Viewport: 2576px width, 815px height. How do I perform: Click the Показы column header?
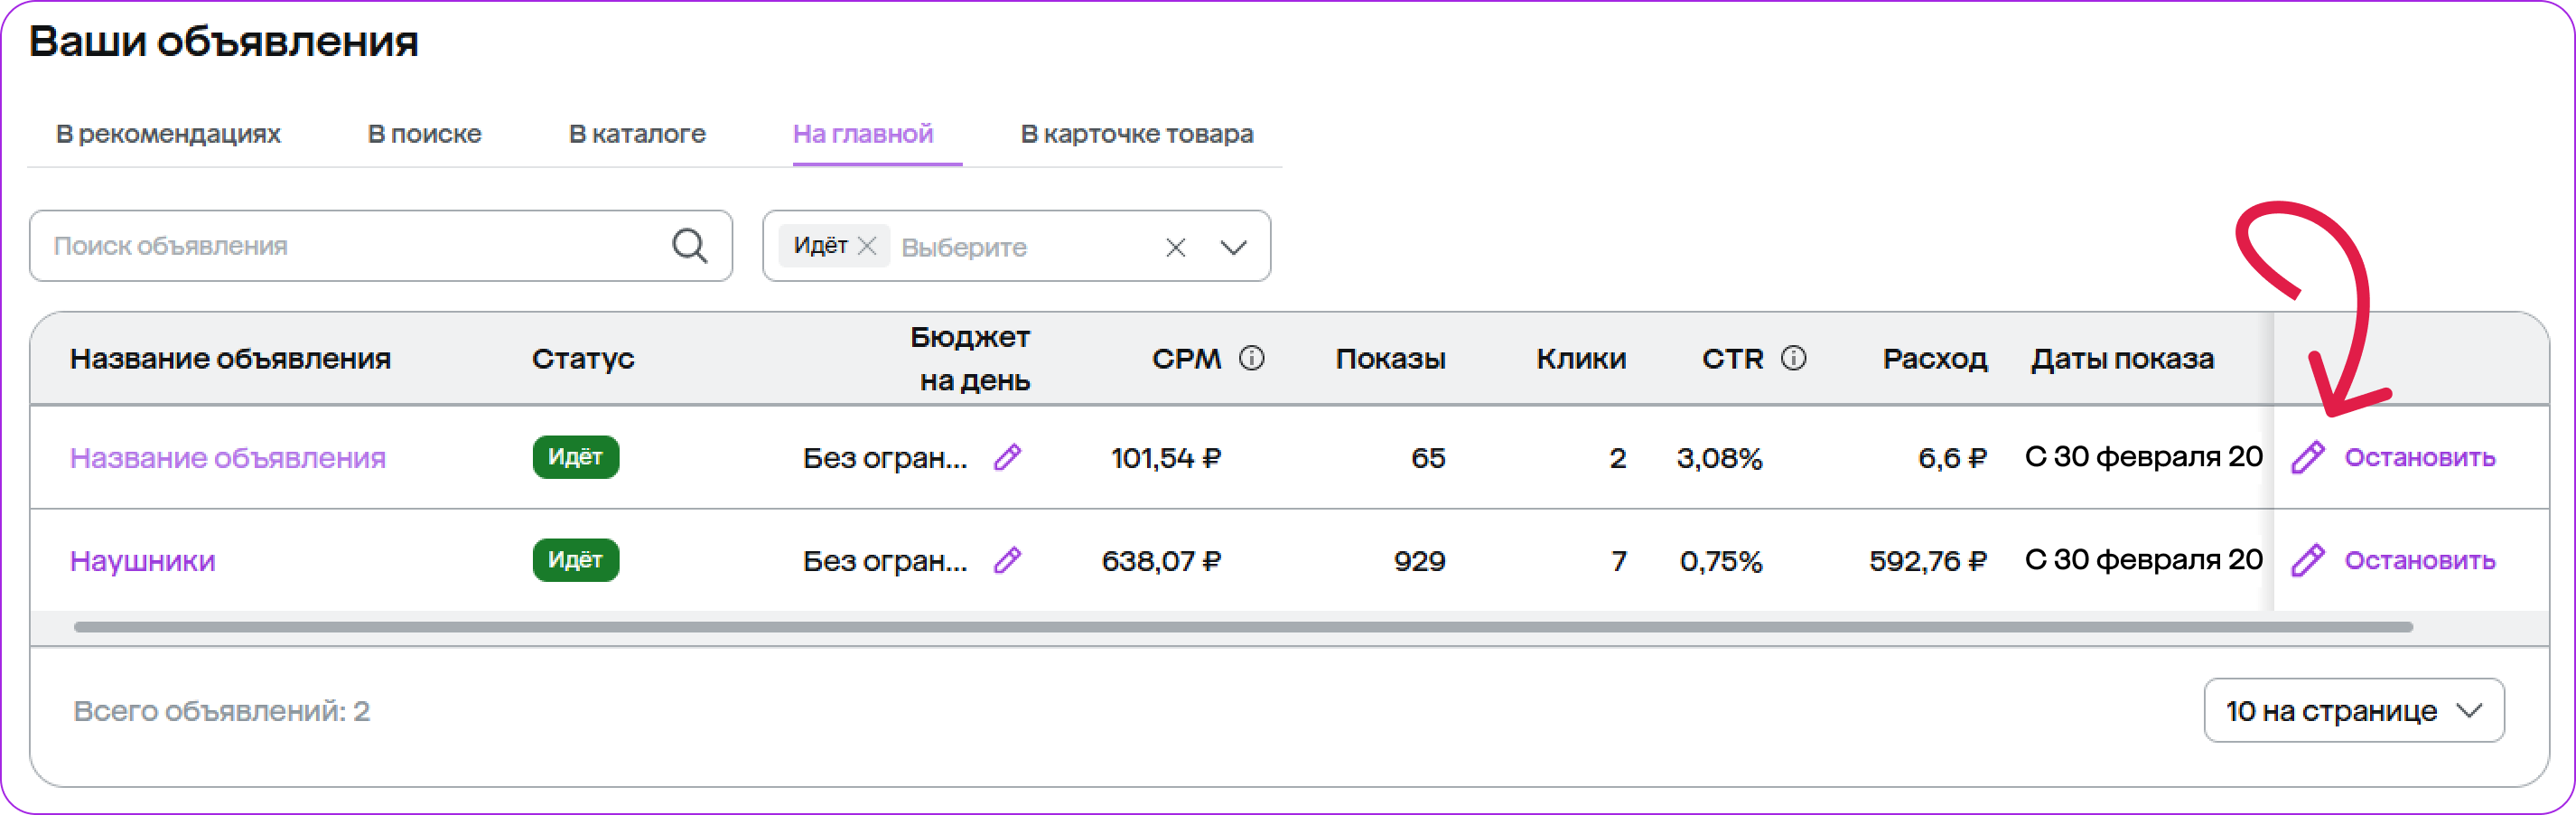[1390, 359]
